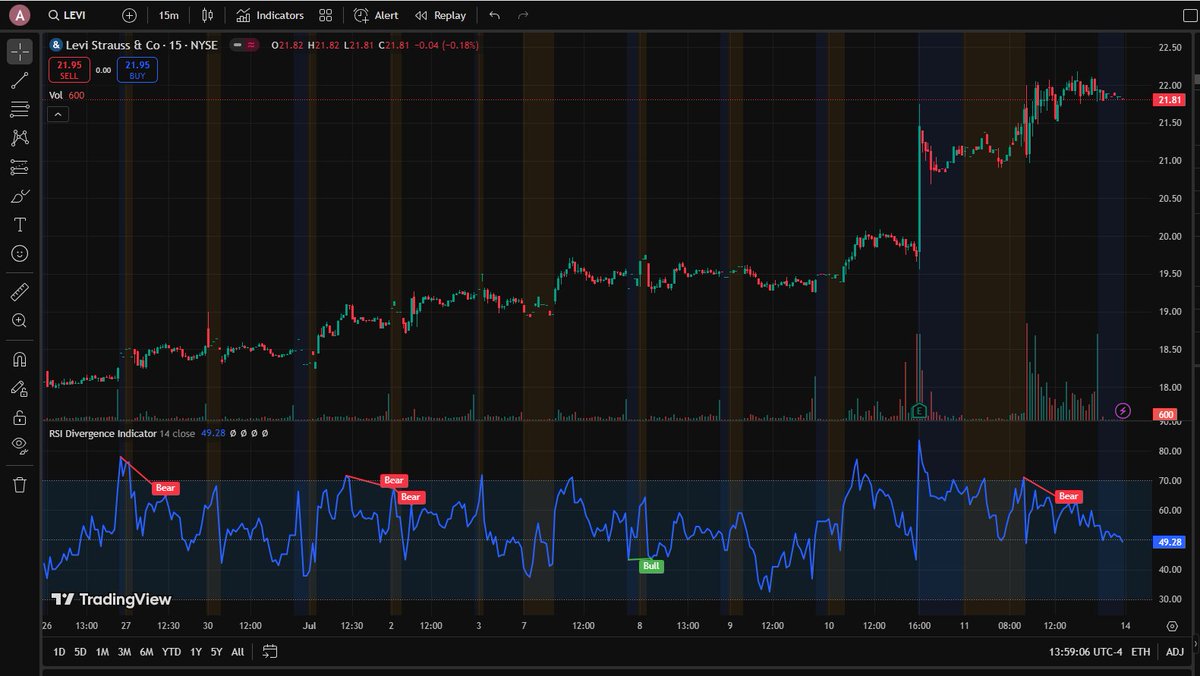The width and height of the screenshot is (1200, 676).
Task: Select the 1M date range
Action: click(x=102, y=652)
